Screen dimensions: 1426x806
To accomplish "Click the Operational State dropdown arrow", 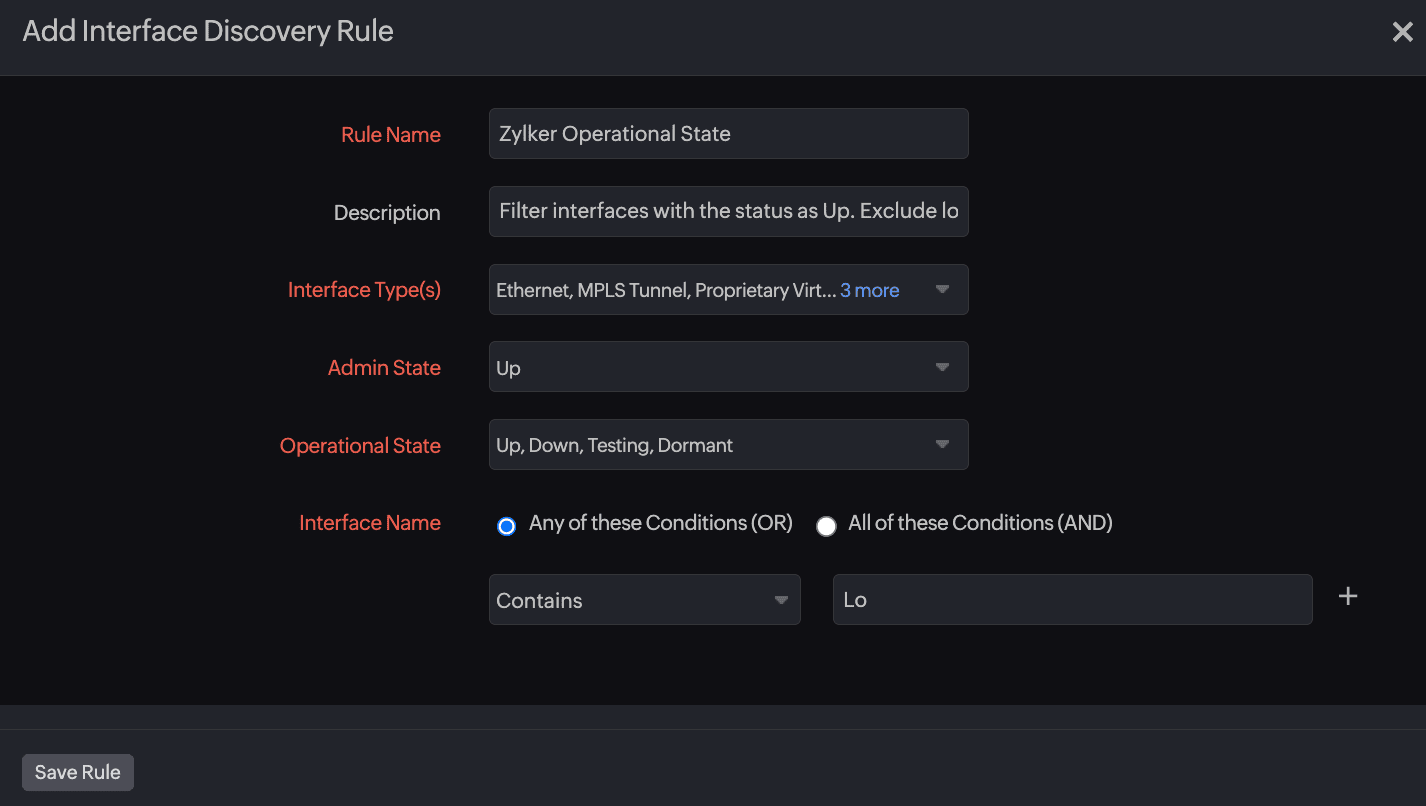I will [942, 444].
